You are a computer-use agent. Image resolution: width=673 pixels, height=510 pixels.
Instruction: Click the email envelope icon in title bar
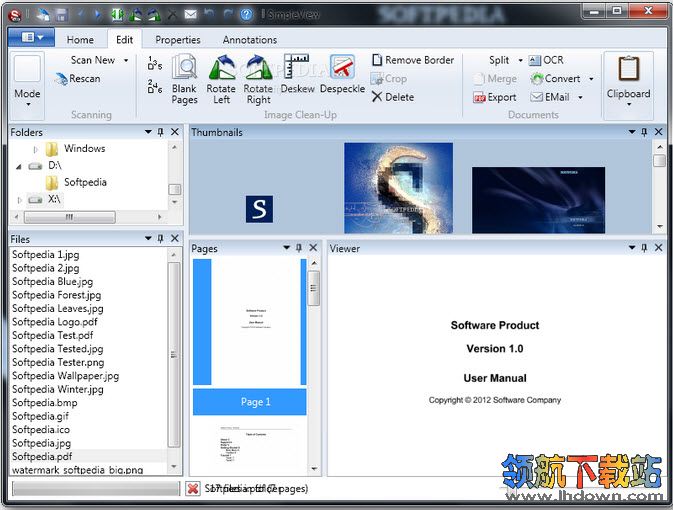pos(191,15)
